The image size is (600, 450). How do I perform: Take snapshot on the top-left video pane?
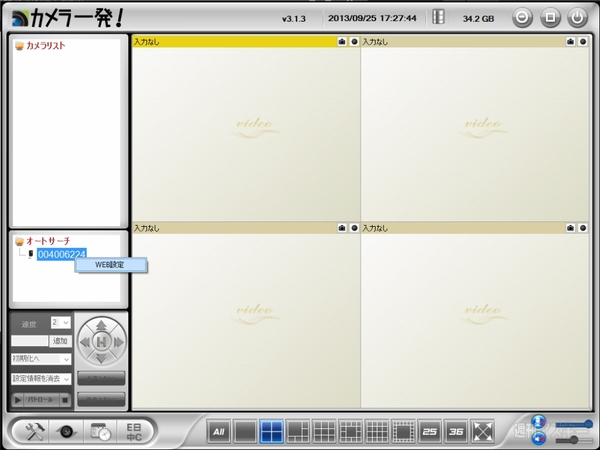[342, 41]
